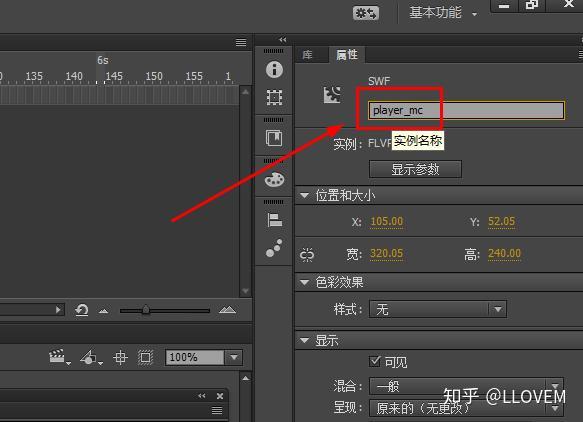This screenshot has width=583, height=422.
Task: Switch to the 库 library tab
Action: (x=307, y=55)
